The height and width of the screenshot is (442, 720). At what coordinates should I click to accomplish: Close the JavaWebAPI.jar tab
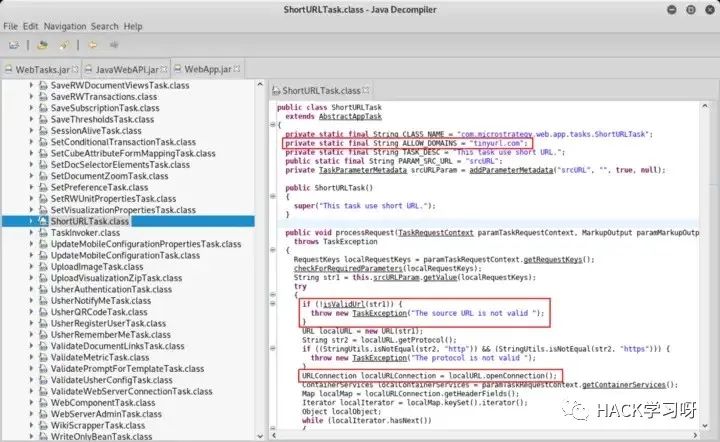pos(162,69)
